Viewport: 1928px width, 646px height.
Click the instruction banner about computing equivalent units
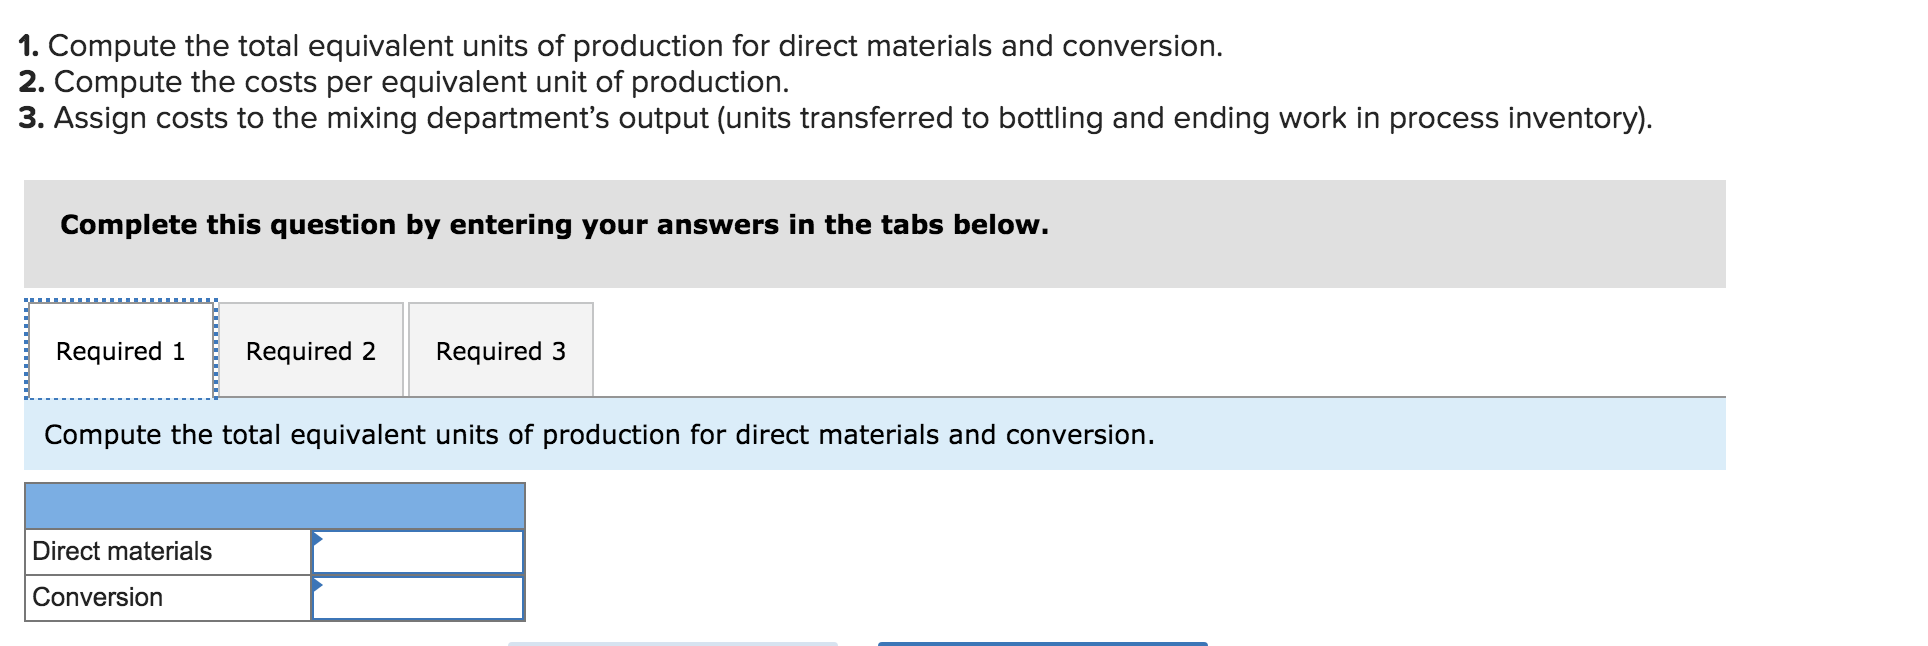click(x=600, y=434)
